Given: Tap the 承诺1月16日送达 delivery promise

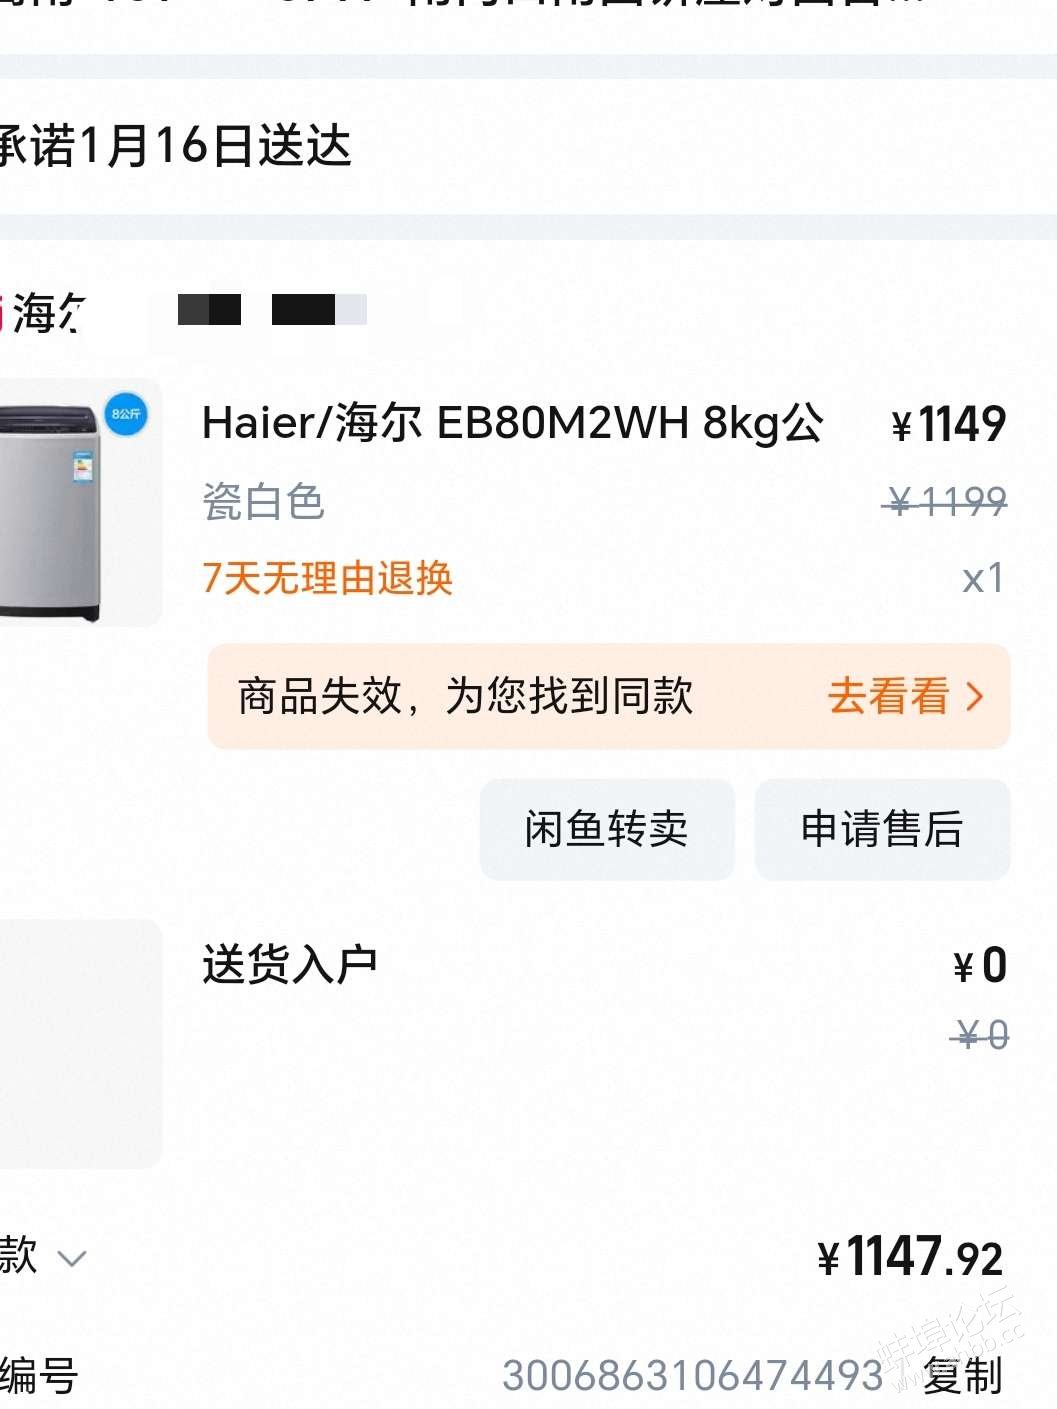Looking at the screenshot, I should coord(175,146).
